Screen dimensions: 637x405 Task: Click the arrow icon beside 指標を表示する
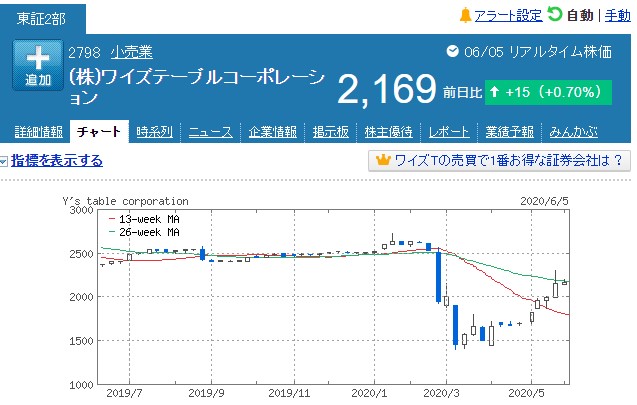(4, 162)
